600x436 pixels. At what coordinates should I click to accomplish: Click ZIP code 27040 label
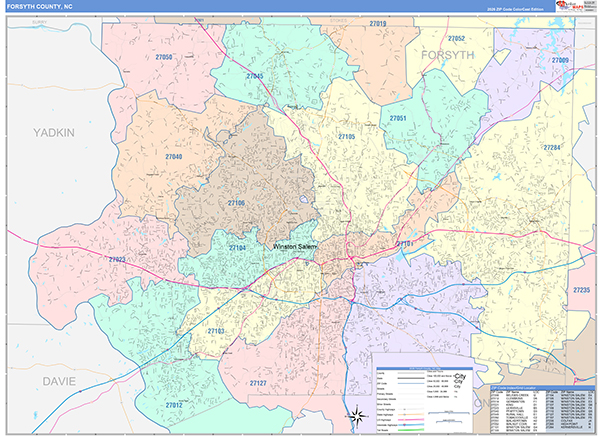[174, 157]
